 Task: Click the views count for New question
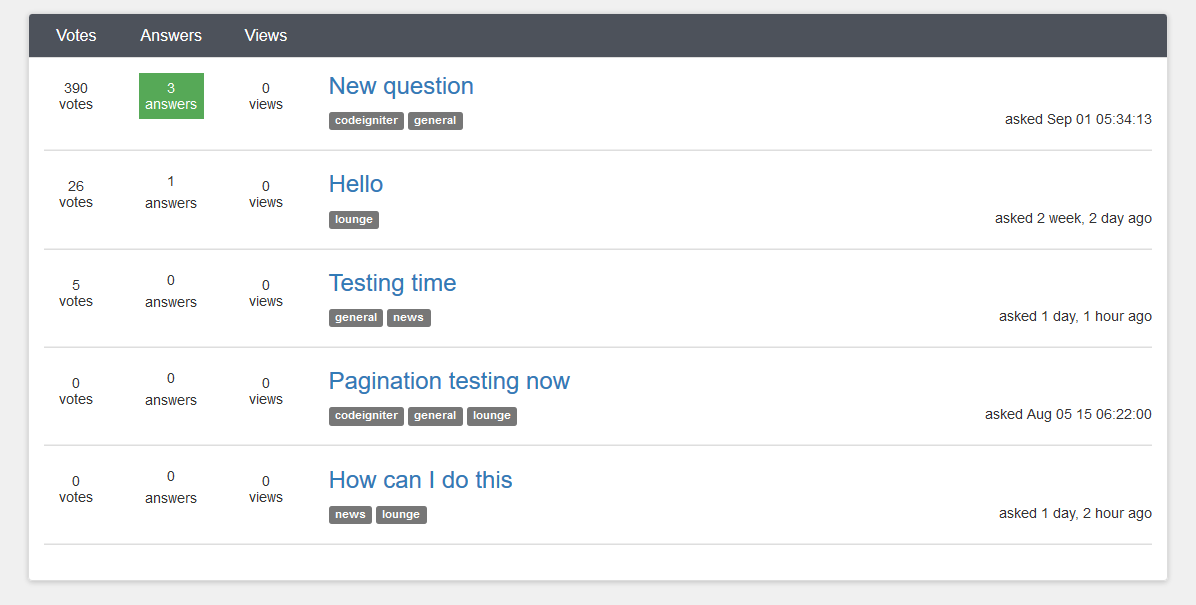(x=265, y=96)
